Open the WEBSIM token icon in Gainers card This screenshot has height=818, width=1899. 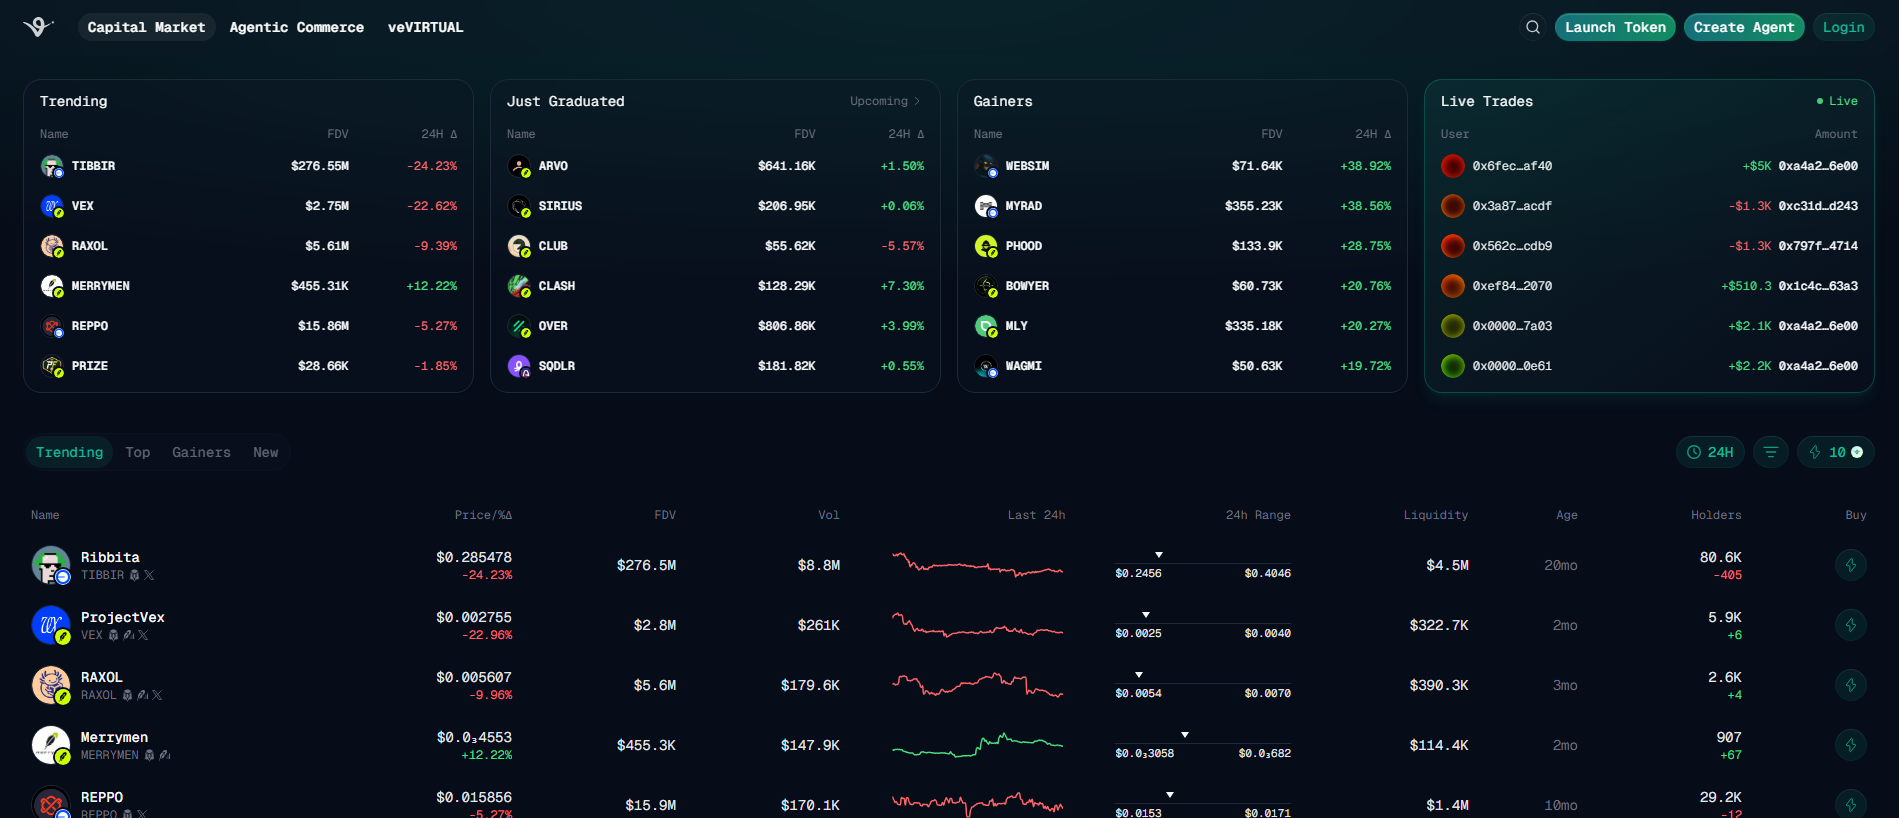pos(986,166)
